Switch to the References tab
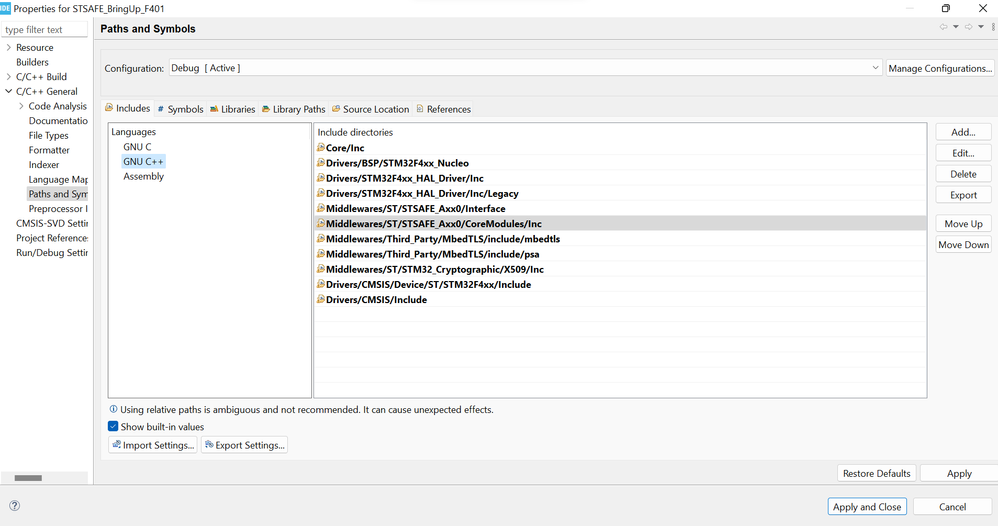The width and height of the screenshot is (998, 526). [x=444, y=109]
